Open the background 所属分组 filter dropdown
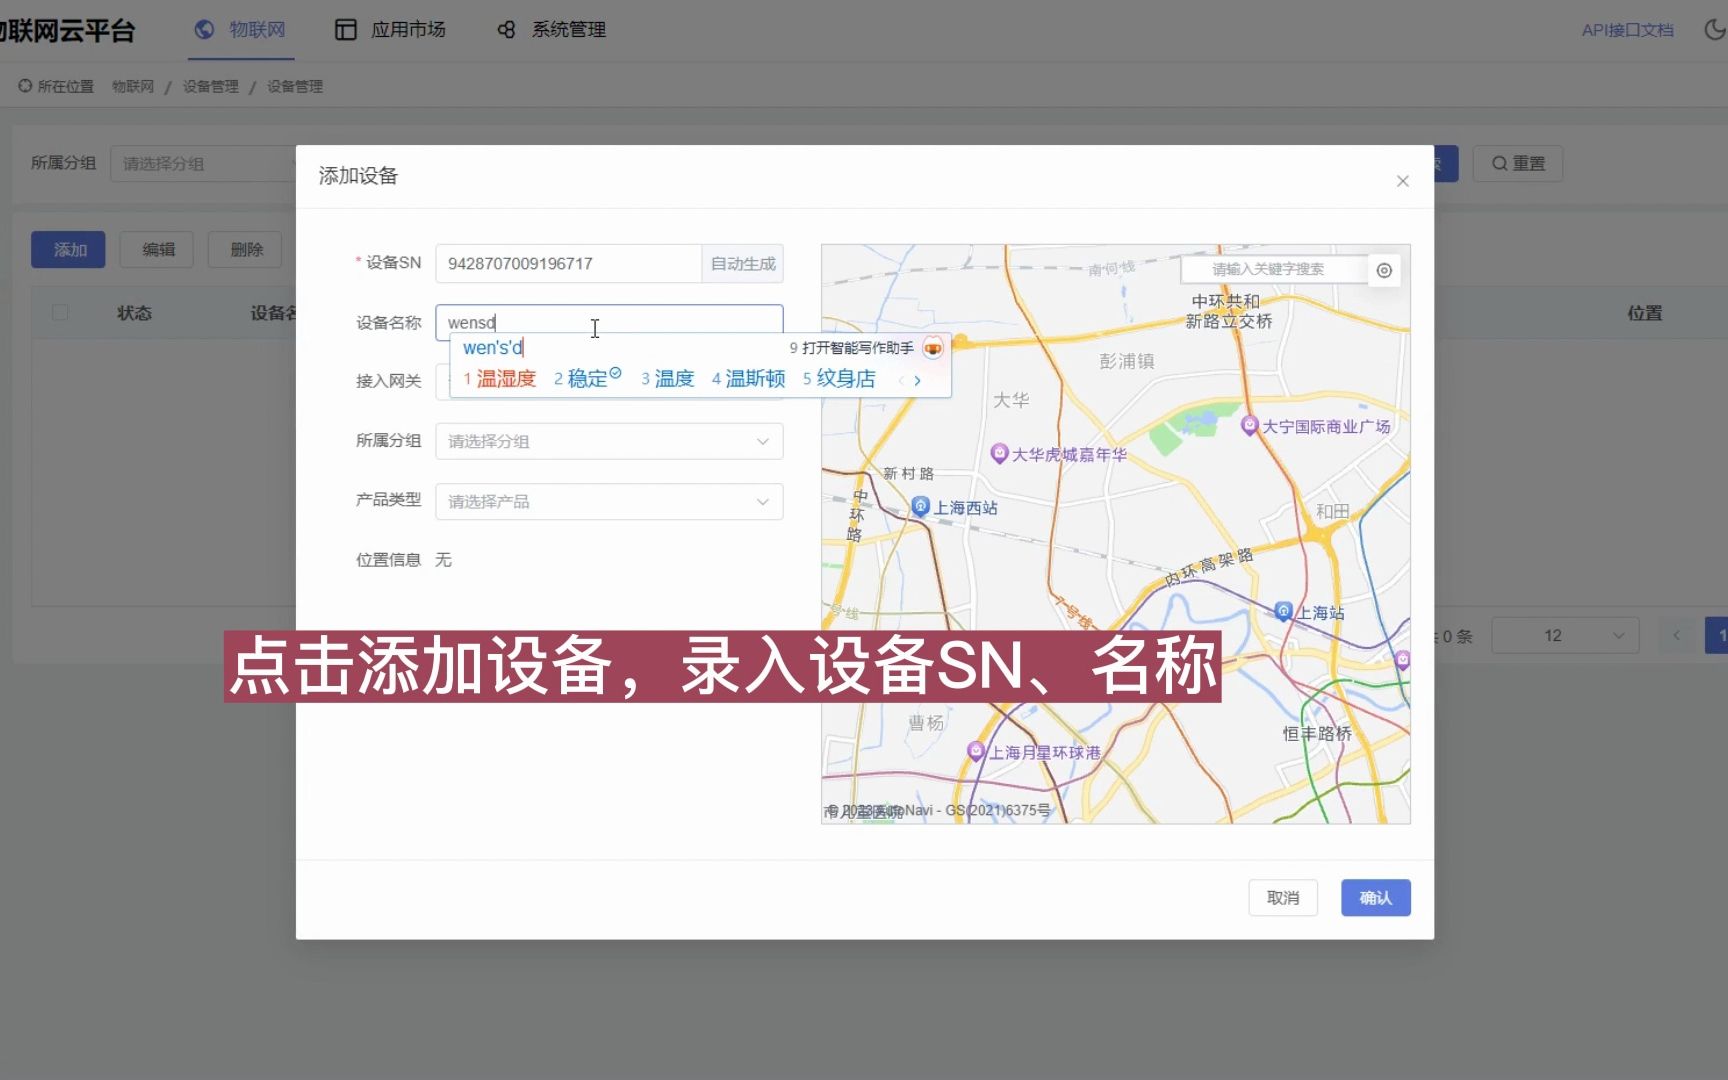The image size is (1728, 1080). tap(202, 164)
